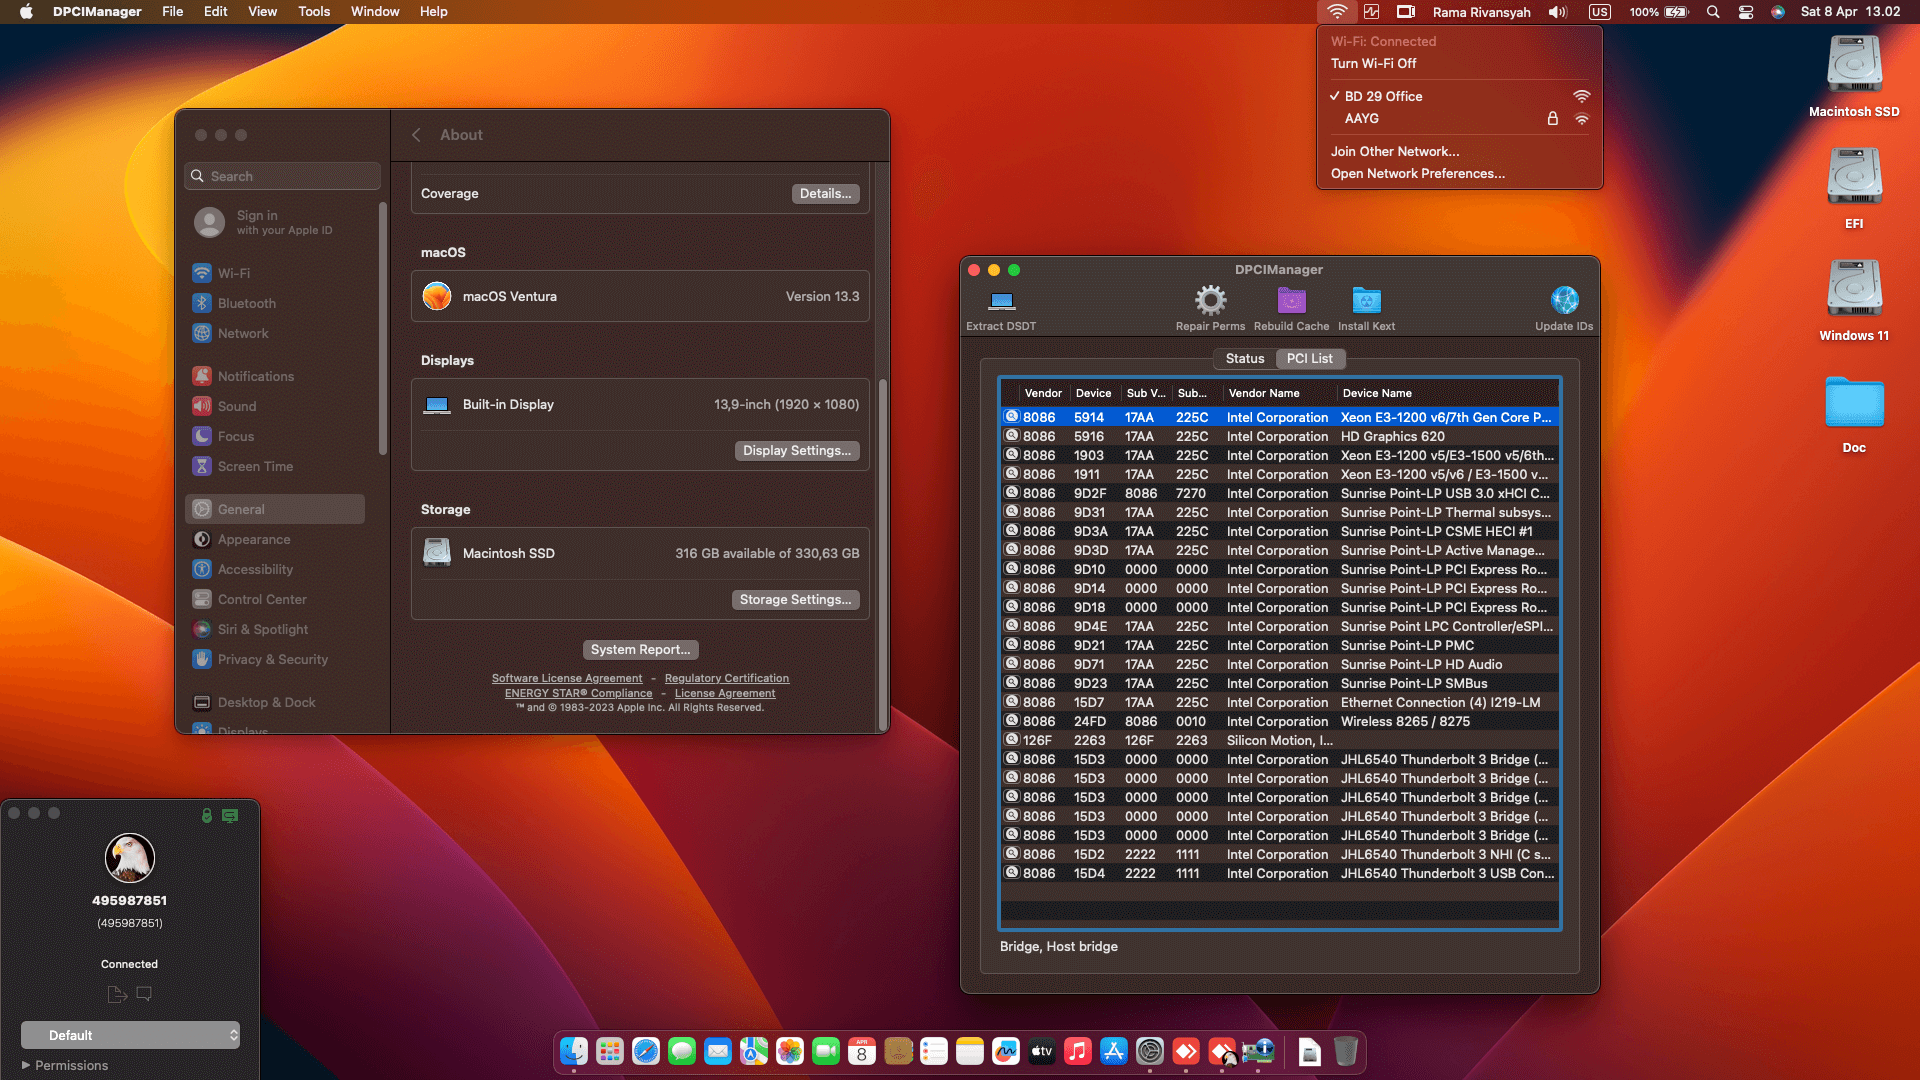This screenshot has width=1920, height=1080.
Task: Open the Default permission profile dropdown
Action: pyautogui.click(x=130, y=1035)
